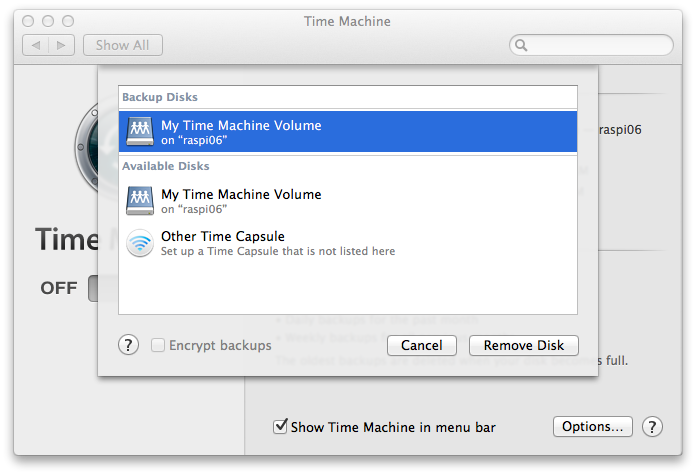Open help with the sheet's question mark button

pos(128,345)
